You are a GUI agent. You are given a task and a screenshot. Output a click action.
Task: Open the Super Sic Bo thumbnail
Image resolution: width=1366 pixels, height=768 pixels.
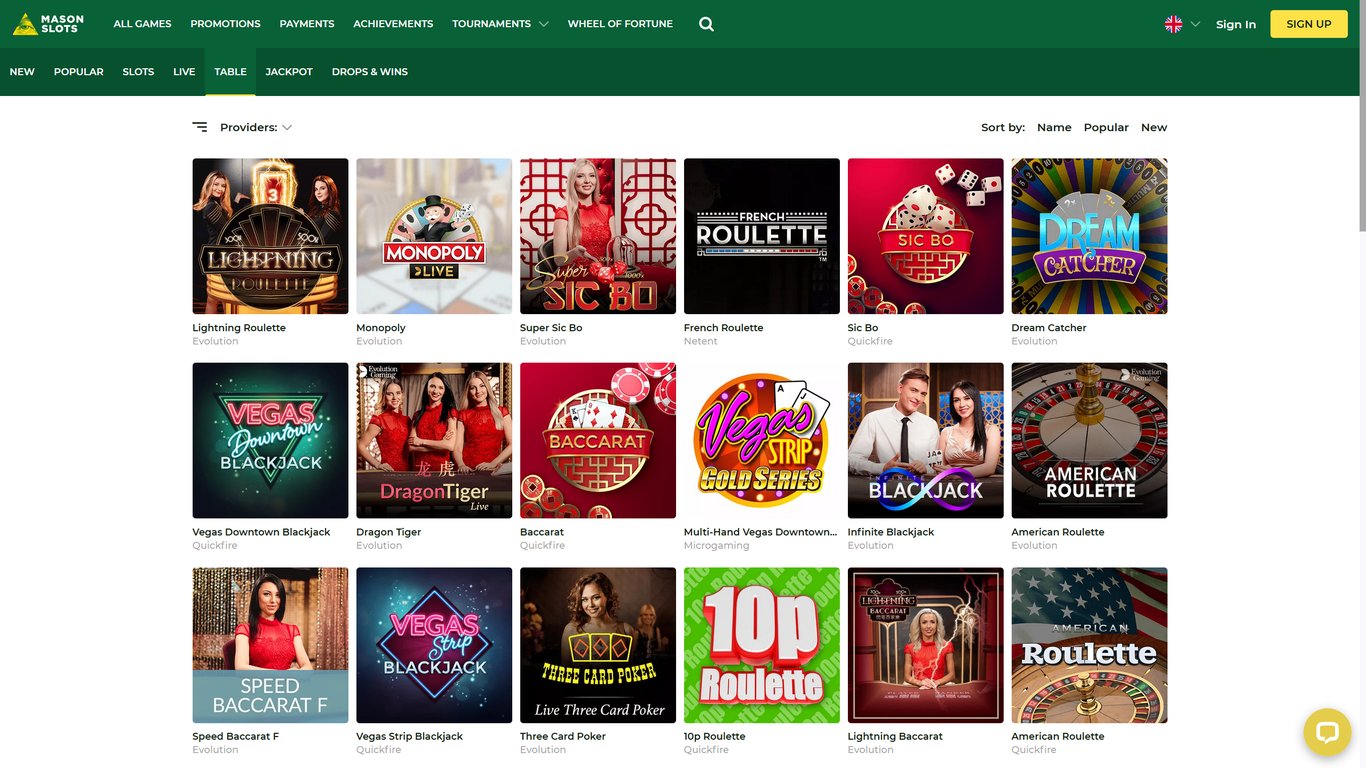click(x=598, y=236)
